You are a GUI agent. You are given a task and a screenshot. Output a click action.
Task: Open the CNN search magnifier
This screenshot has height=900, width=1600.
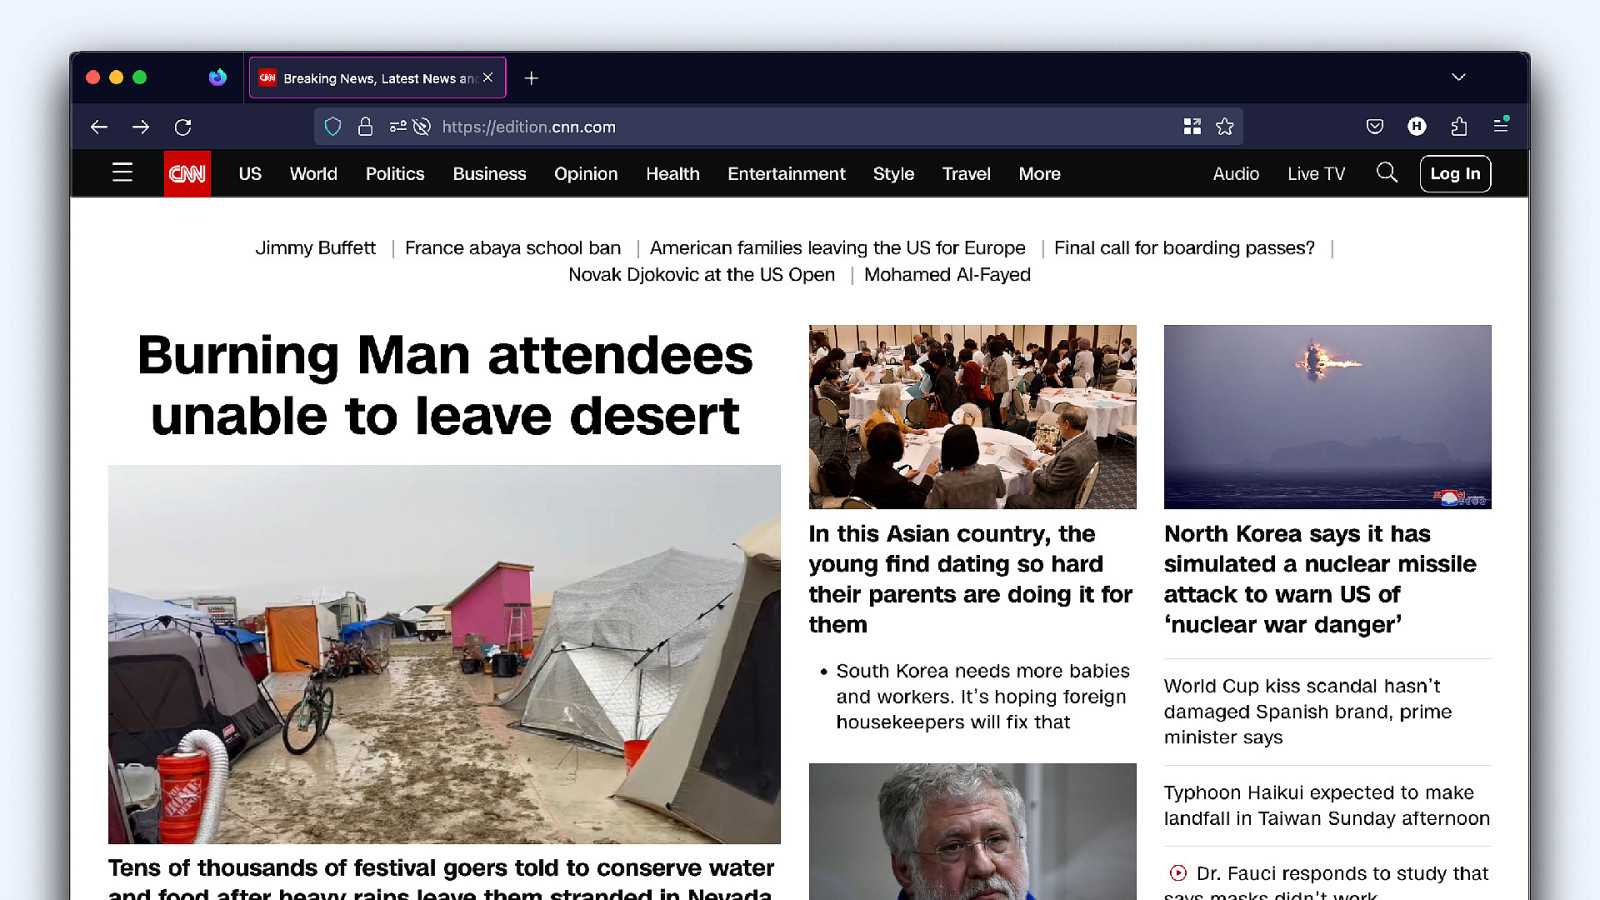1387,173
